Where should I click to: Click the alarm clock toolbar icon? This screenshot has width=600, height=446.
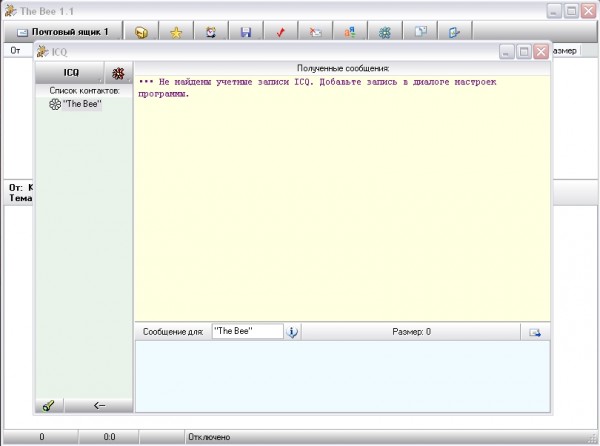pyautogui.click(x=211, y=33)
